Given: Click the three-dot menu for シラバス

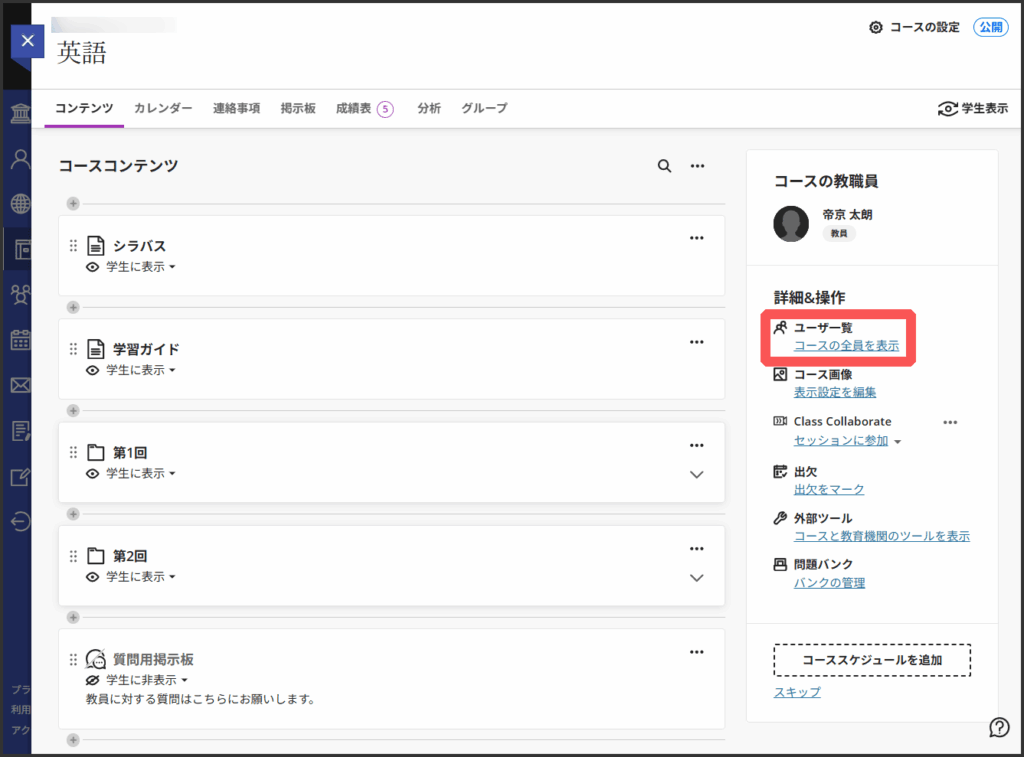Looking at the screenshot, I should [x=697, y=238].
